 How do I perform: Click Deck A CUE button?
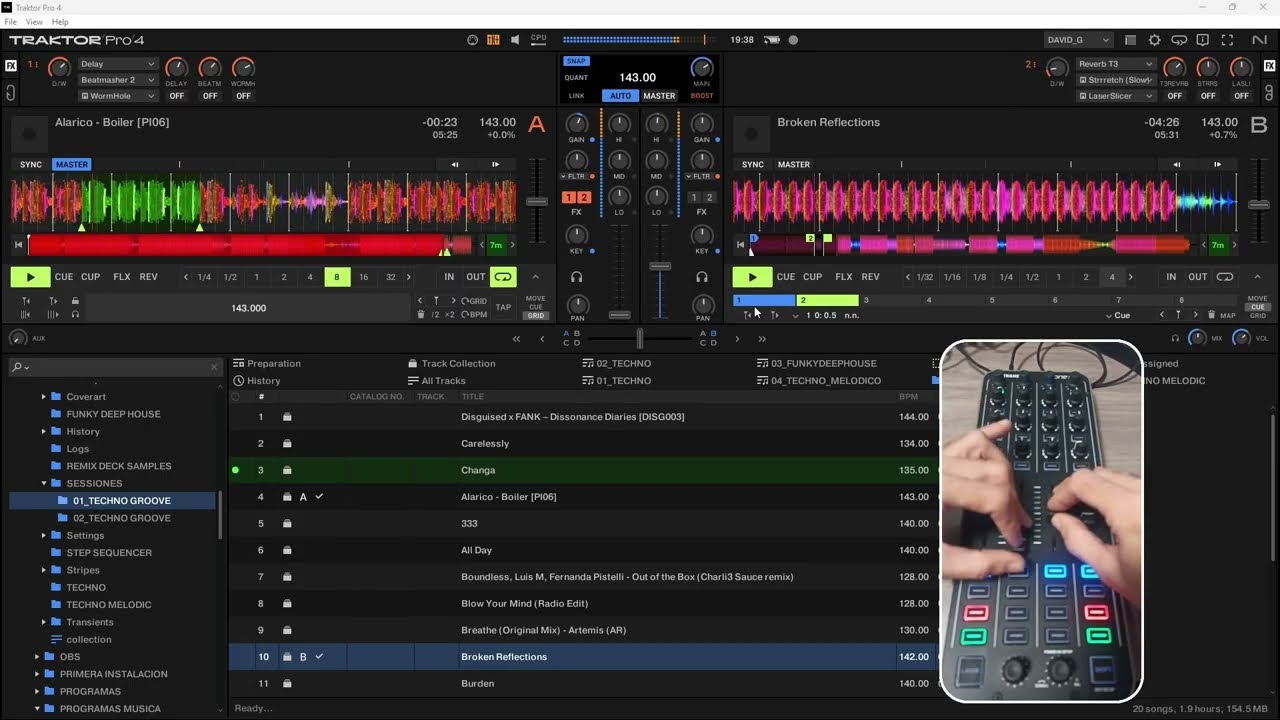(64, 277)
